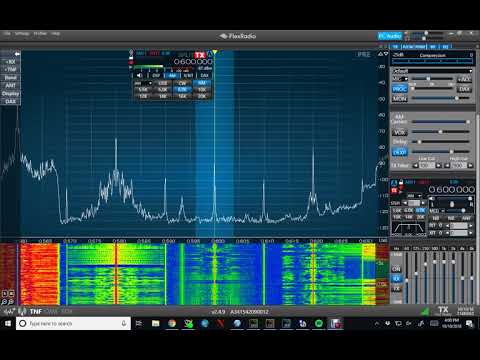Image resolution: width=480 pixels, height=360 pixels.
Task: Click the RIT offset value field
Action: pyautogui.click(x=458, y=226)
